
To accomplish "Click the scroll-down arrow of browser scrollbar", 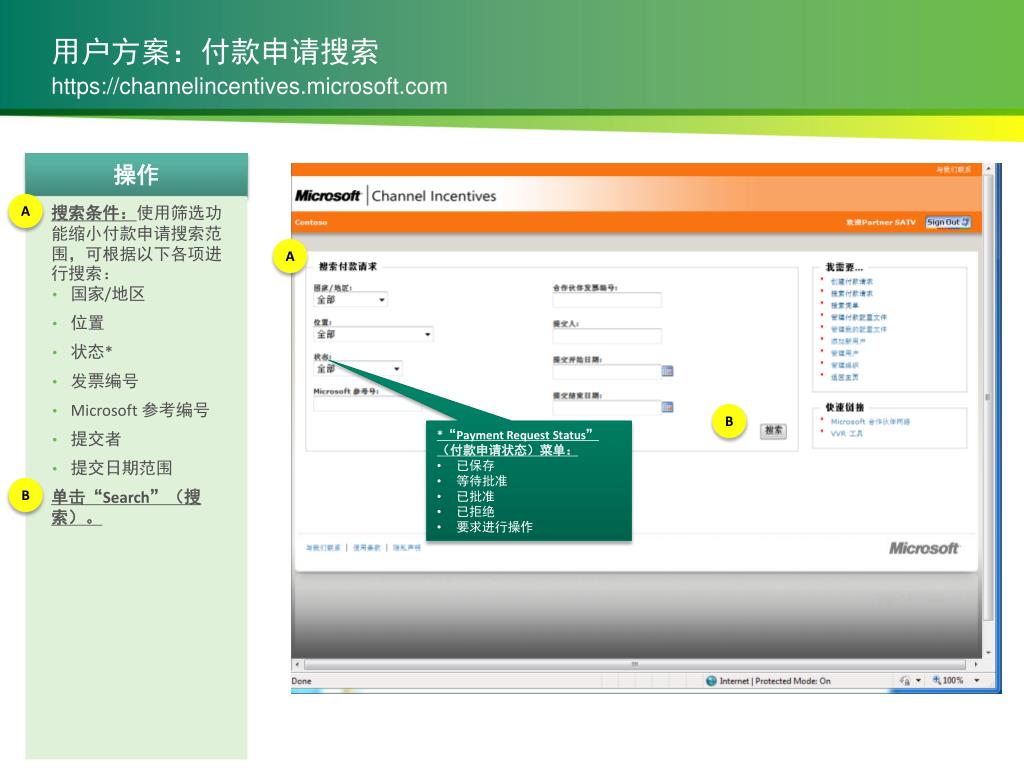I will pos(988,652).
